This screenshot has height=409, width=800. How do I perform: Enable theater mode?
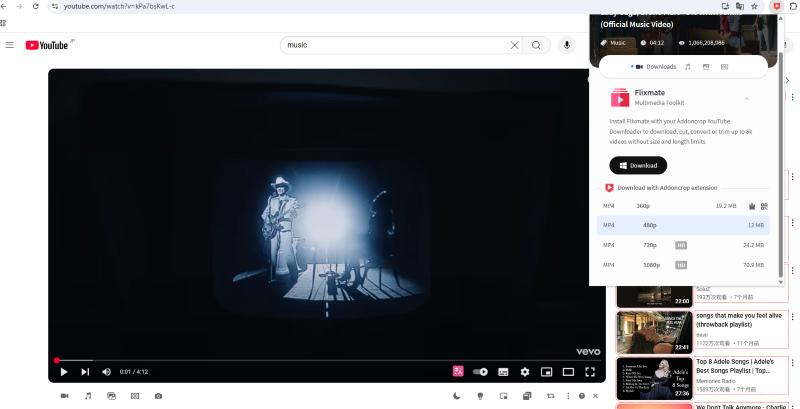(568, 372)
